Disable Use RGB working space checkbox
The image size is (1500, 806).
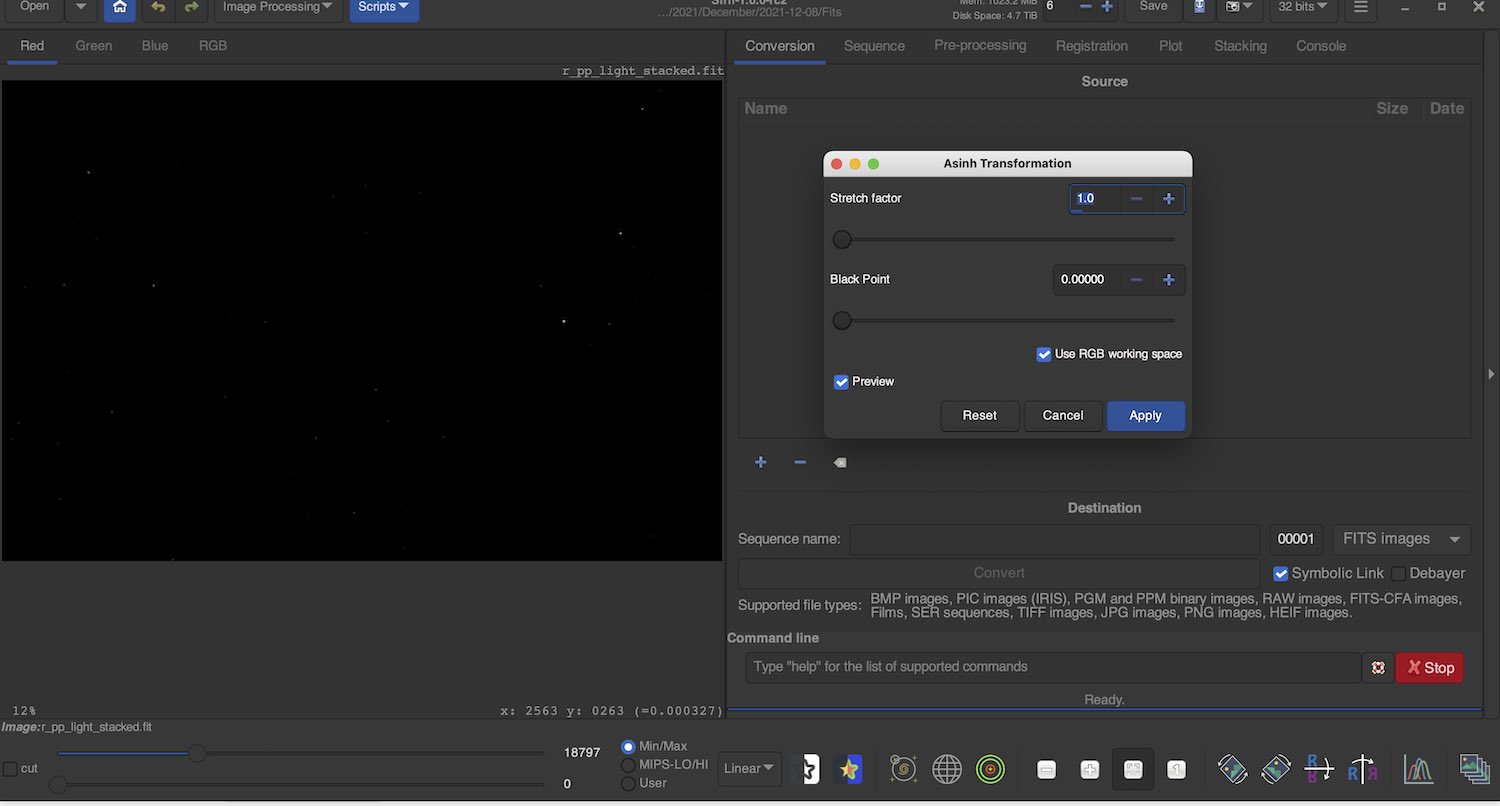(x=1044, y=354)
